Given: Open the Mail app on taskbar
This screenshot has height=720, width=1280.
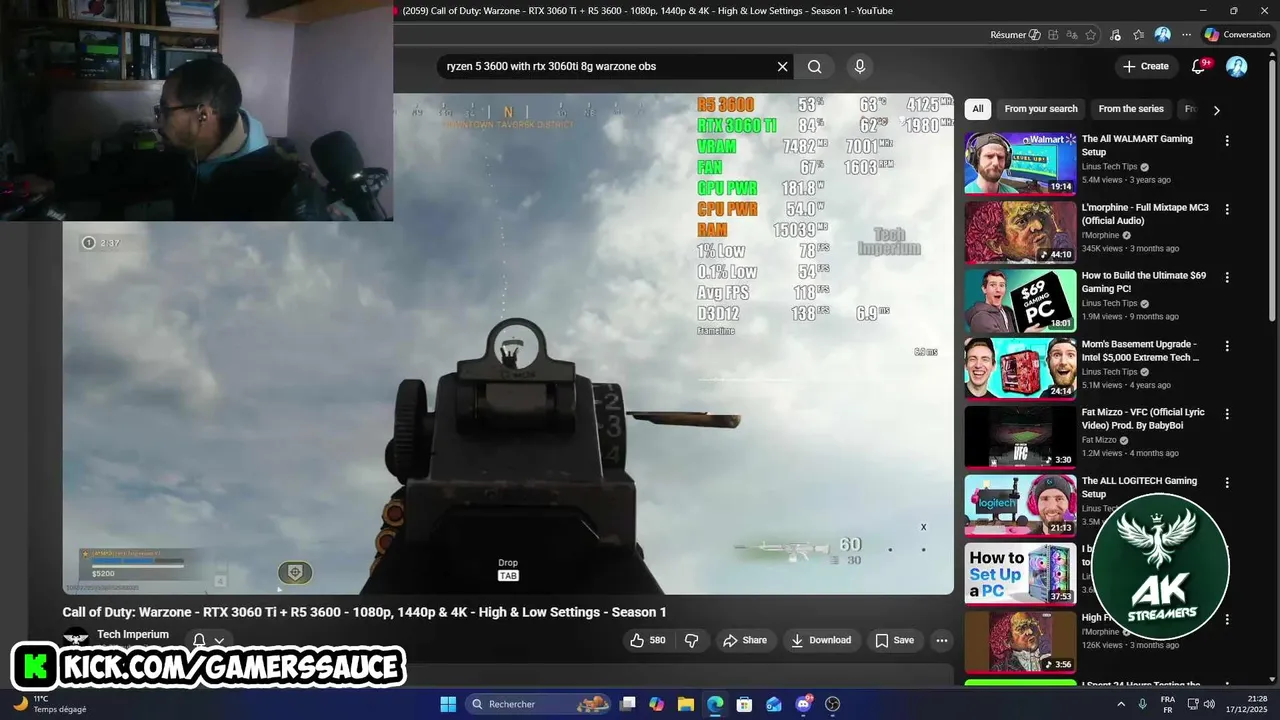Looking at the screenshot, I should (774, 704).
